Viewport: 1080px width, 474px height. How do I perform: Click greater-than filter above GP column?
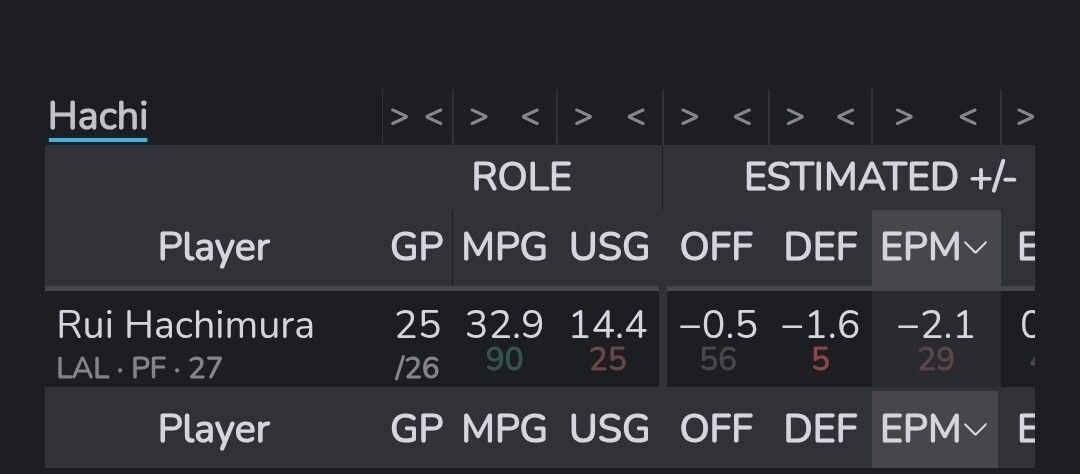[400, 118]
